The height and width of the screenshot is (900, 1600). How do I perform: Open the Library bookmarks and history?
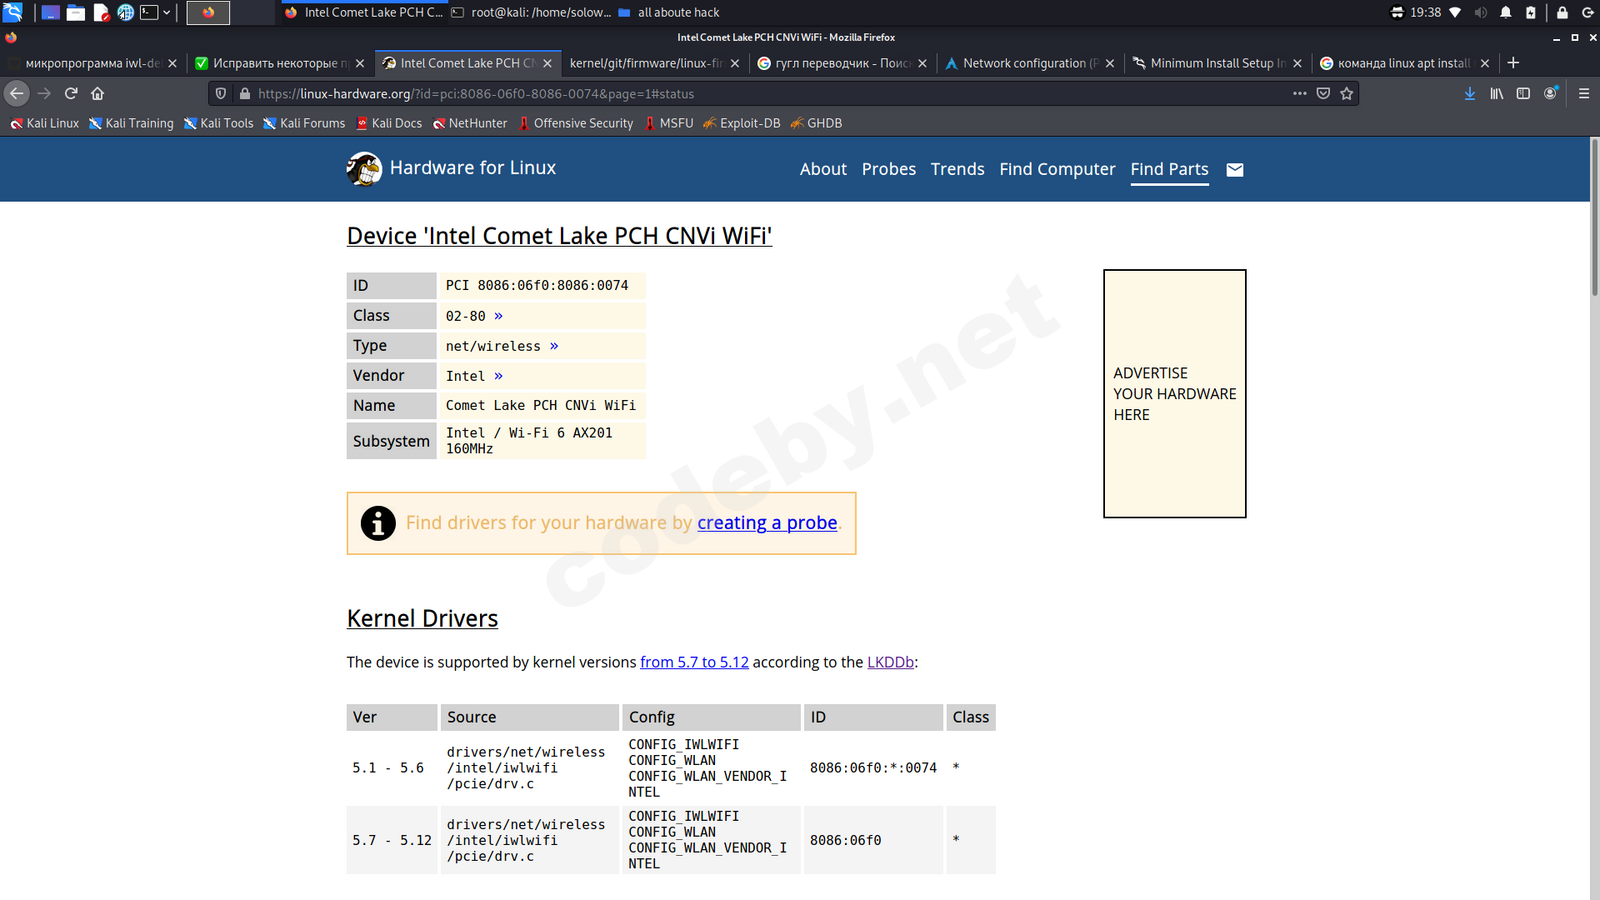1497,93
